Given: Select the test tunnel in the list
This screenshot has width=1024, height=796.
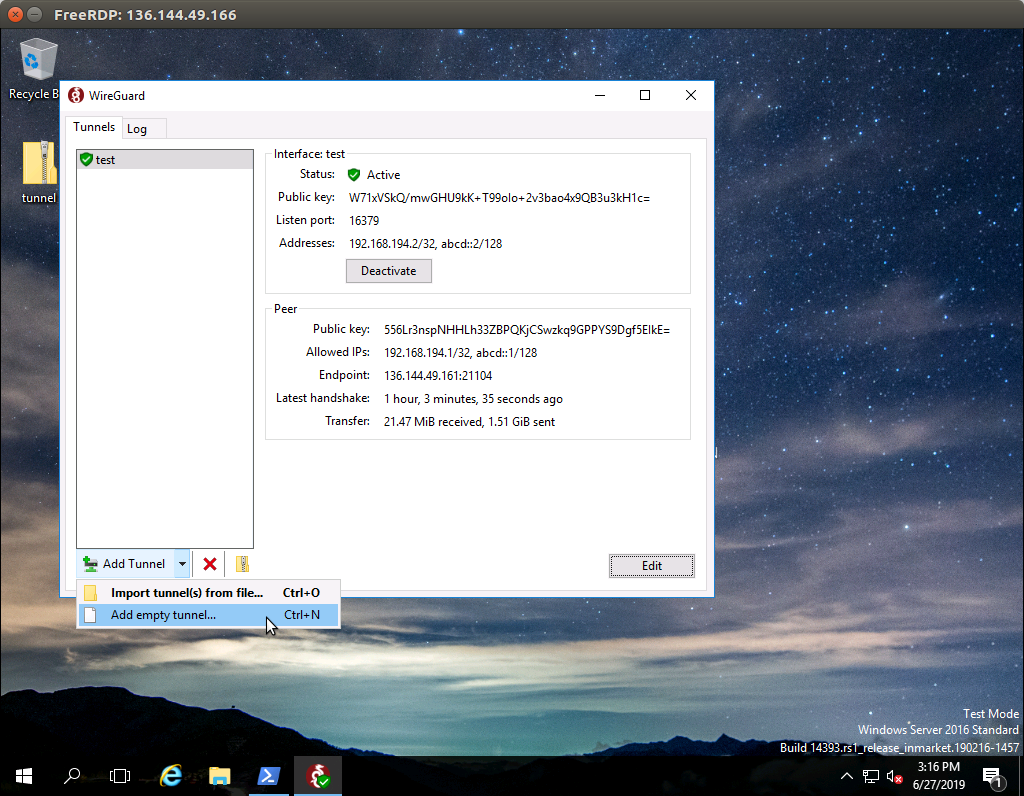Looking at the screenshot, I should [x=105, y=160].
